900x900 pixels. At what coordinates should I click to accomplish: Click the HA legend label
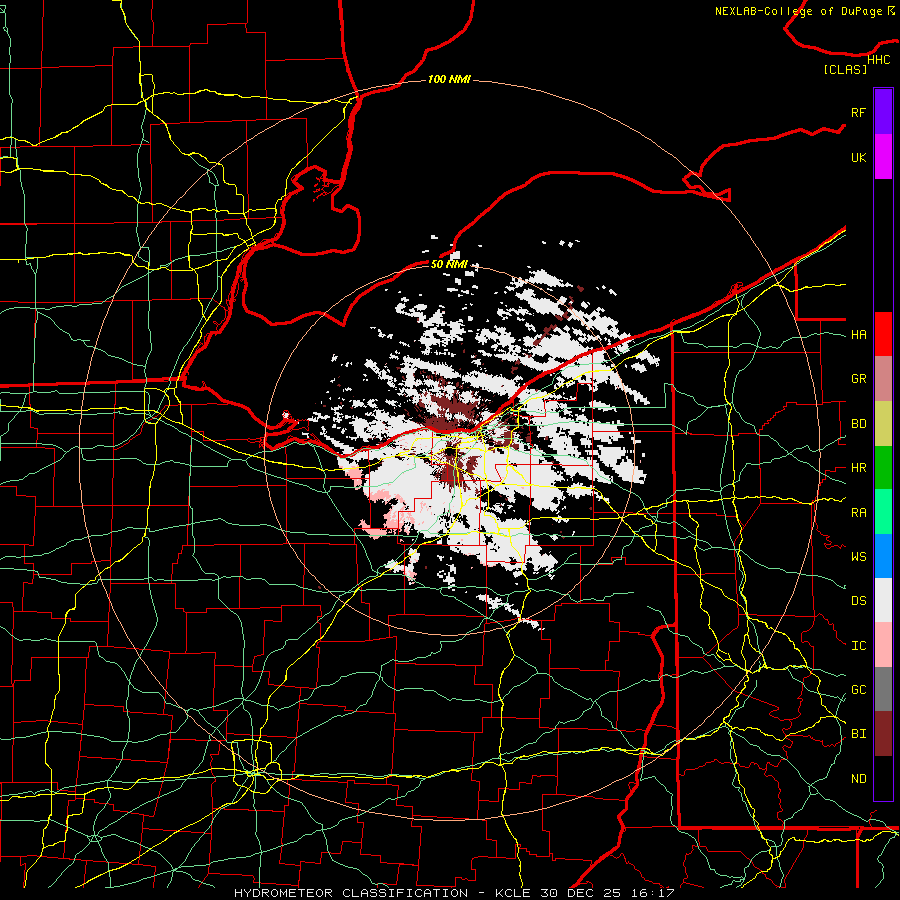[x=858, y=335]
